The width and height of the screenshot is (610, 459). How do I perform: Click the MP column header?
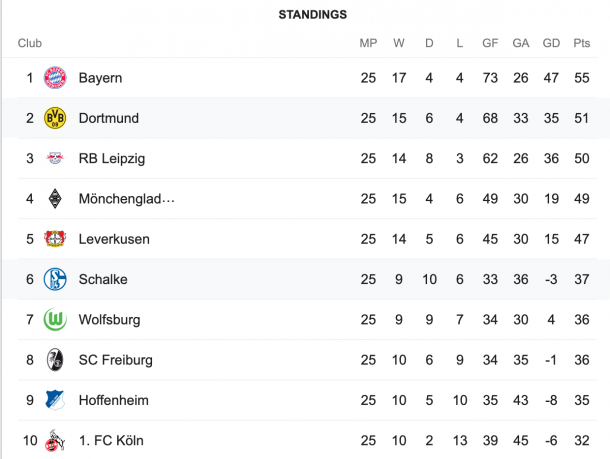tap(368, 43)
